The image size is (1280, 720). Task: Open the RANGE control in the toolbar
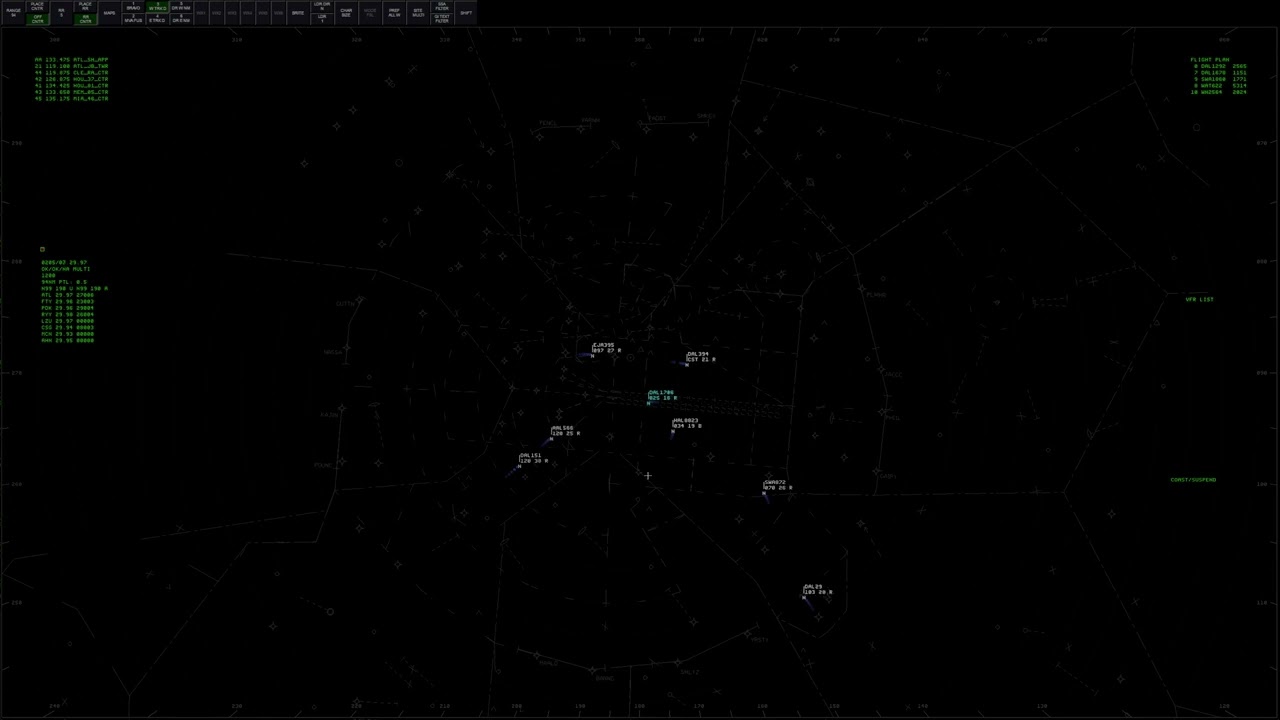point(13,12)
